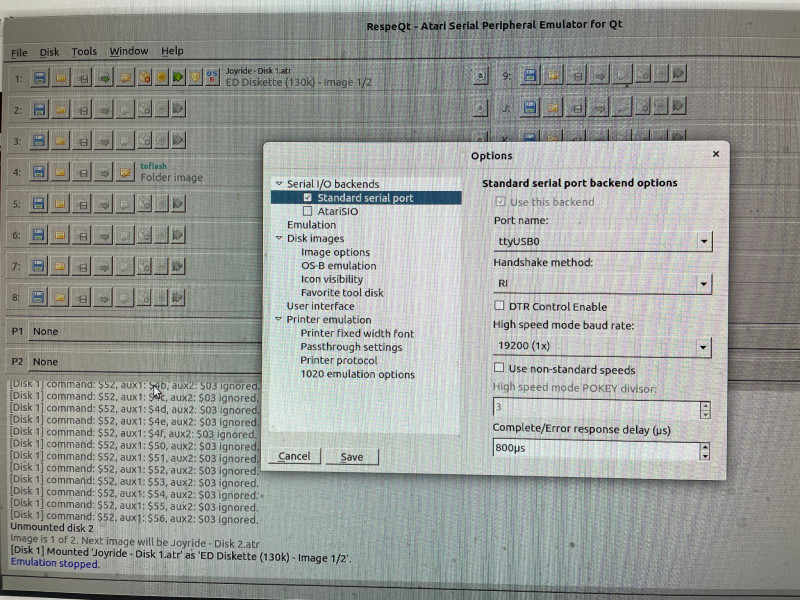Screen dimensions: 800x600
Task: Click the blue floppy disk icon for drive 9
Action: pos(530,74)
